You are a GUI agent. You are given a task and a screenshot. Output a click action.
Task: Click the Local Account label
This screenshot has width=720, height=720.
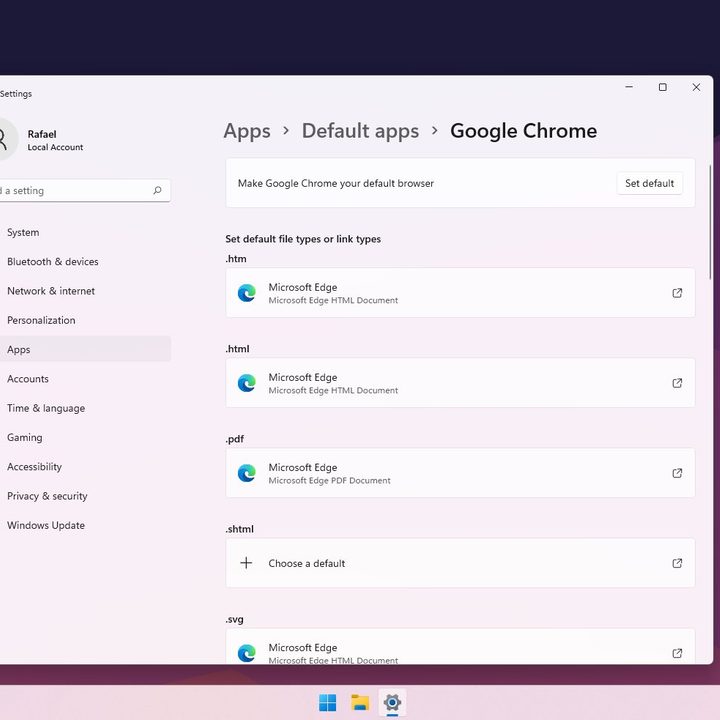[55, 147]
